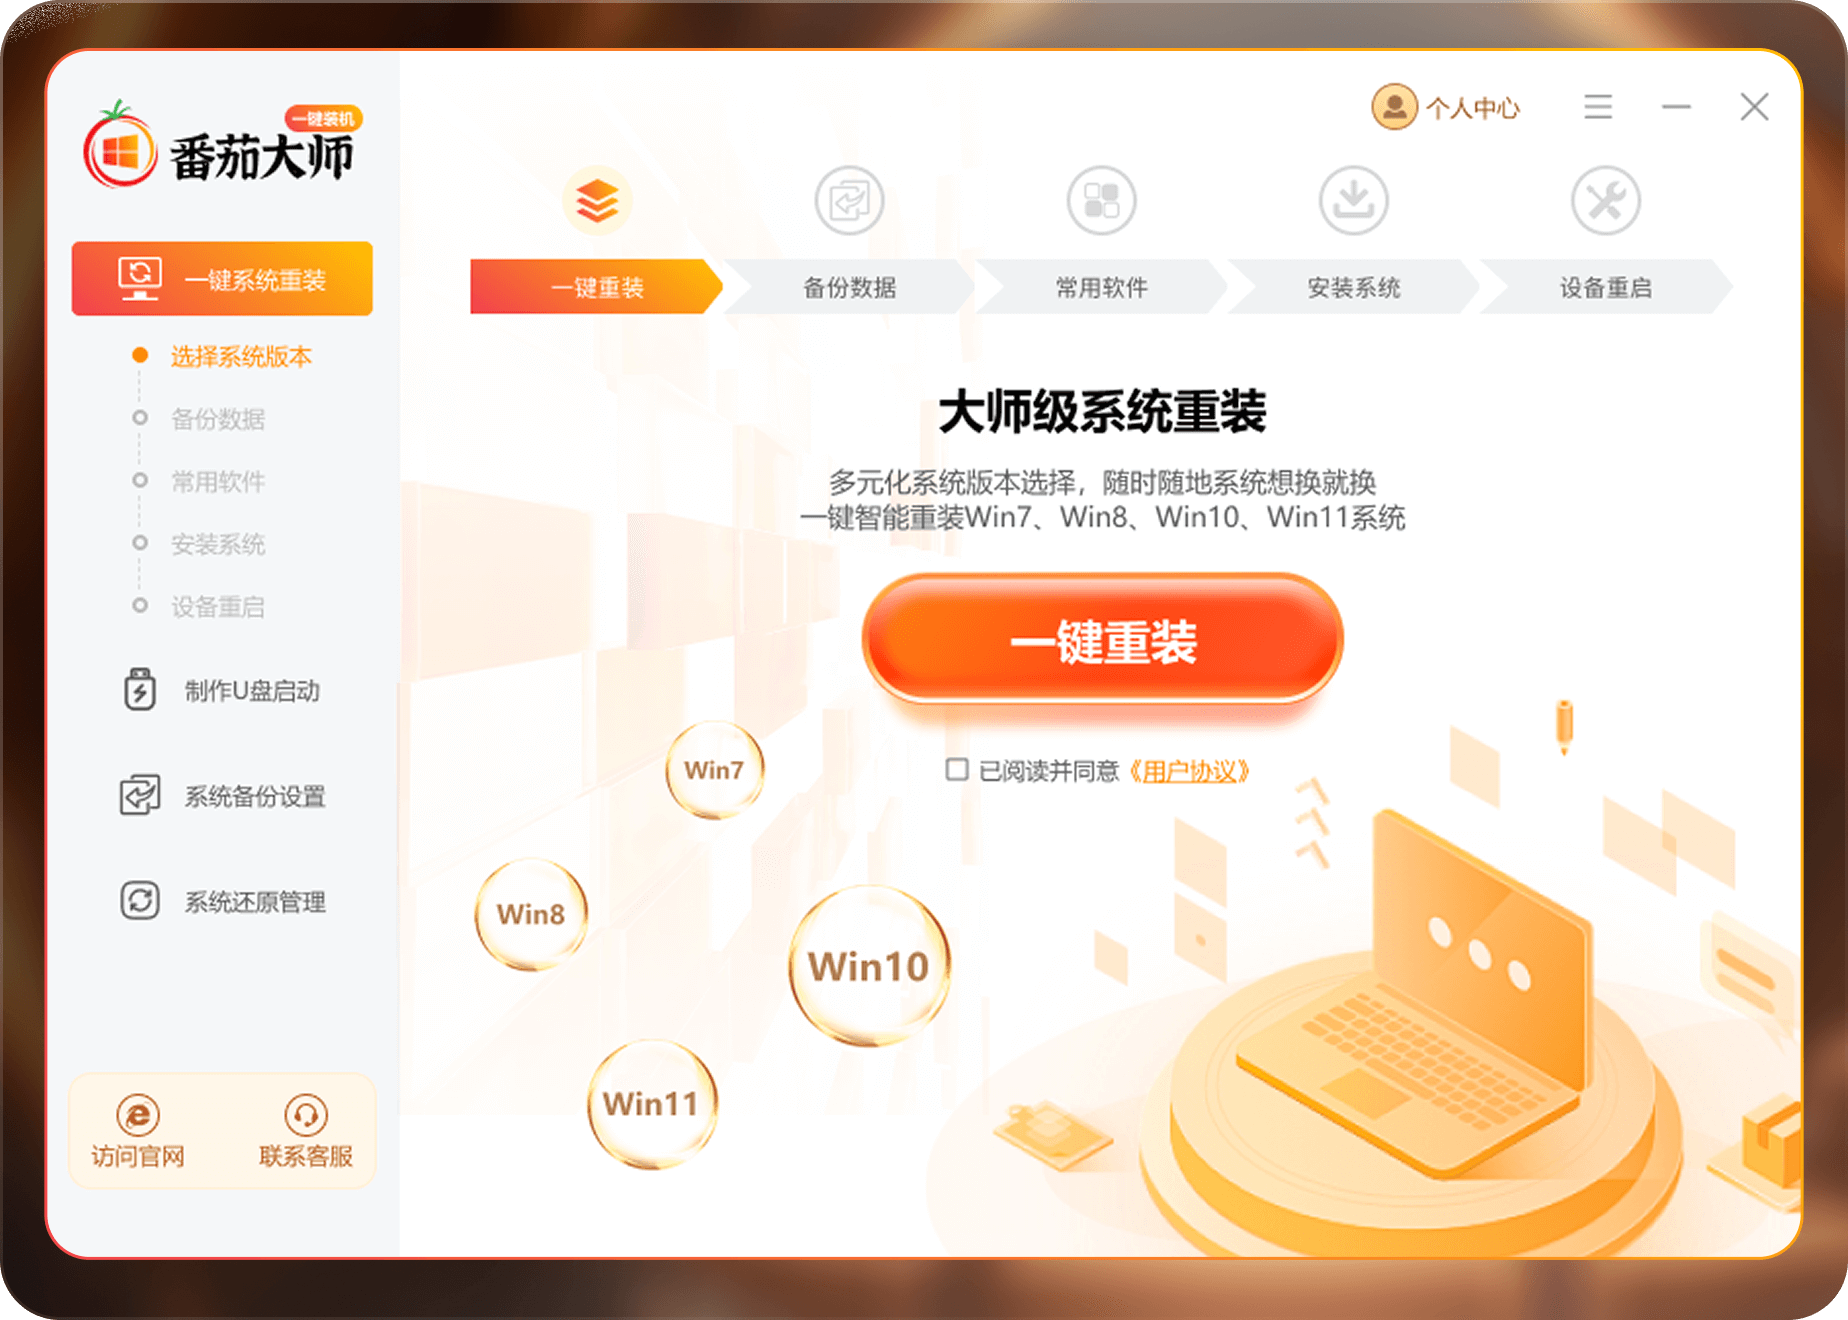The image size is (1848, 1320).
Task: Contact support via 联系客服 headset icon
Action: (x=306, y=1131)
